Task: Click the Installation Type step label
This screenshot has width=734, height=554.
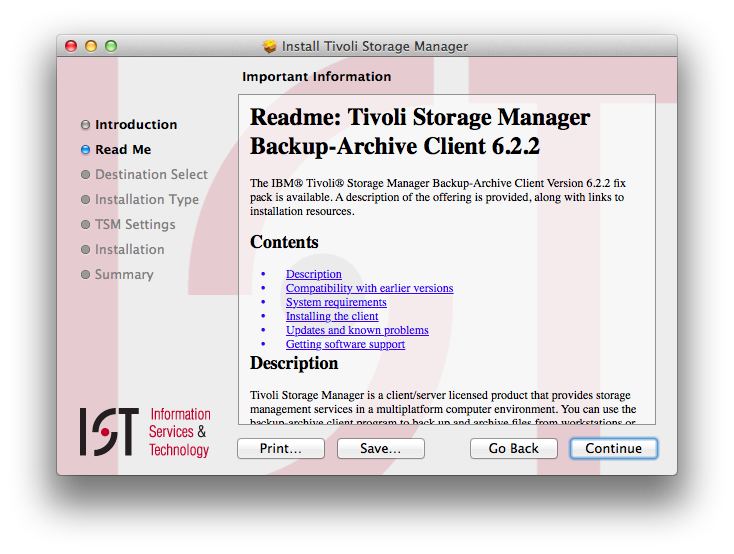Action: click(x=147, y=199)
